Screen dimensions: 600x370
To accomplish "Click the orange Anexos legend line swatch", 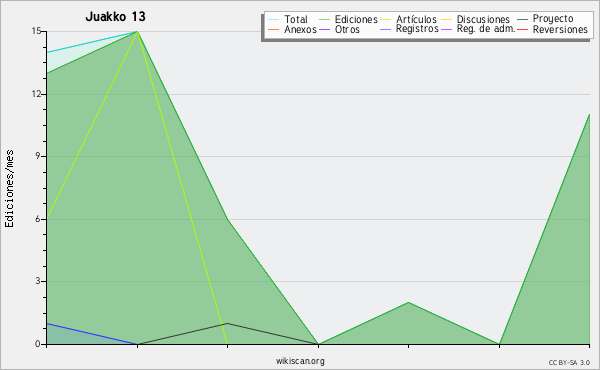I will pos(274,29).
